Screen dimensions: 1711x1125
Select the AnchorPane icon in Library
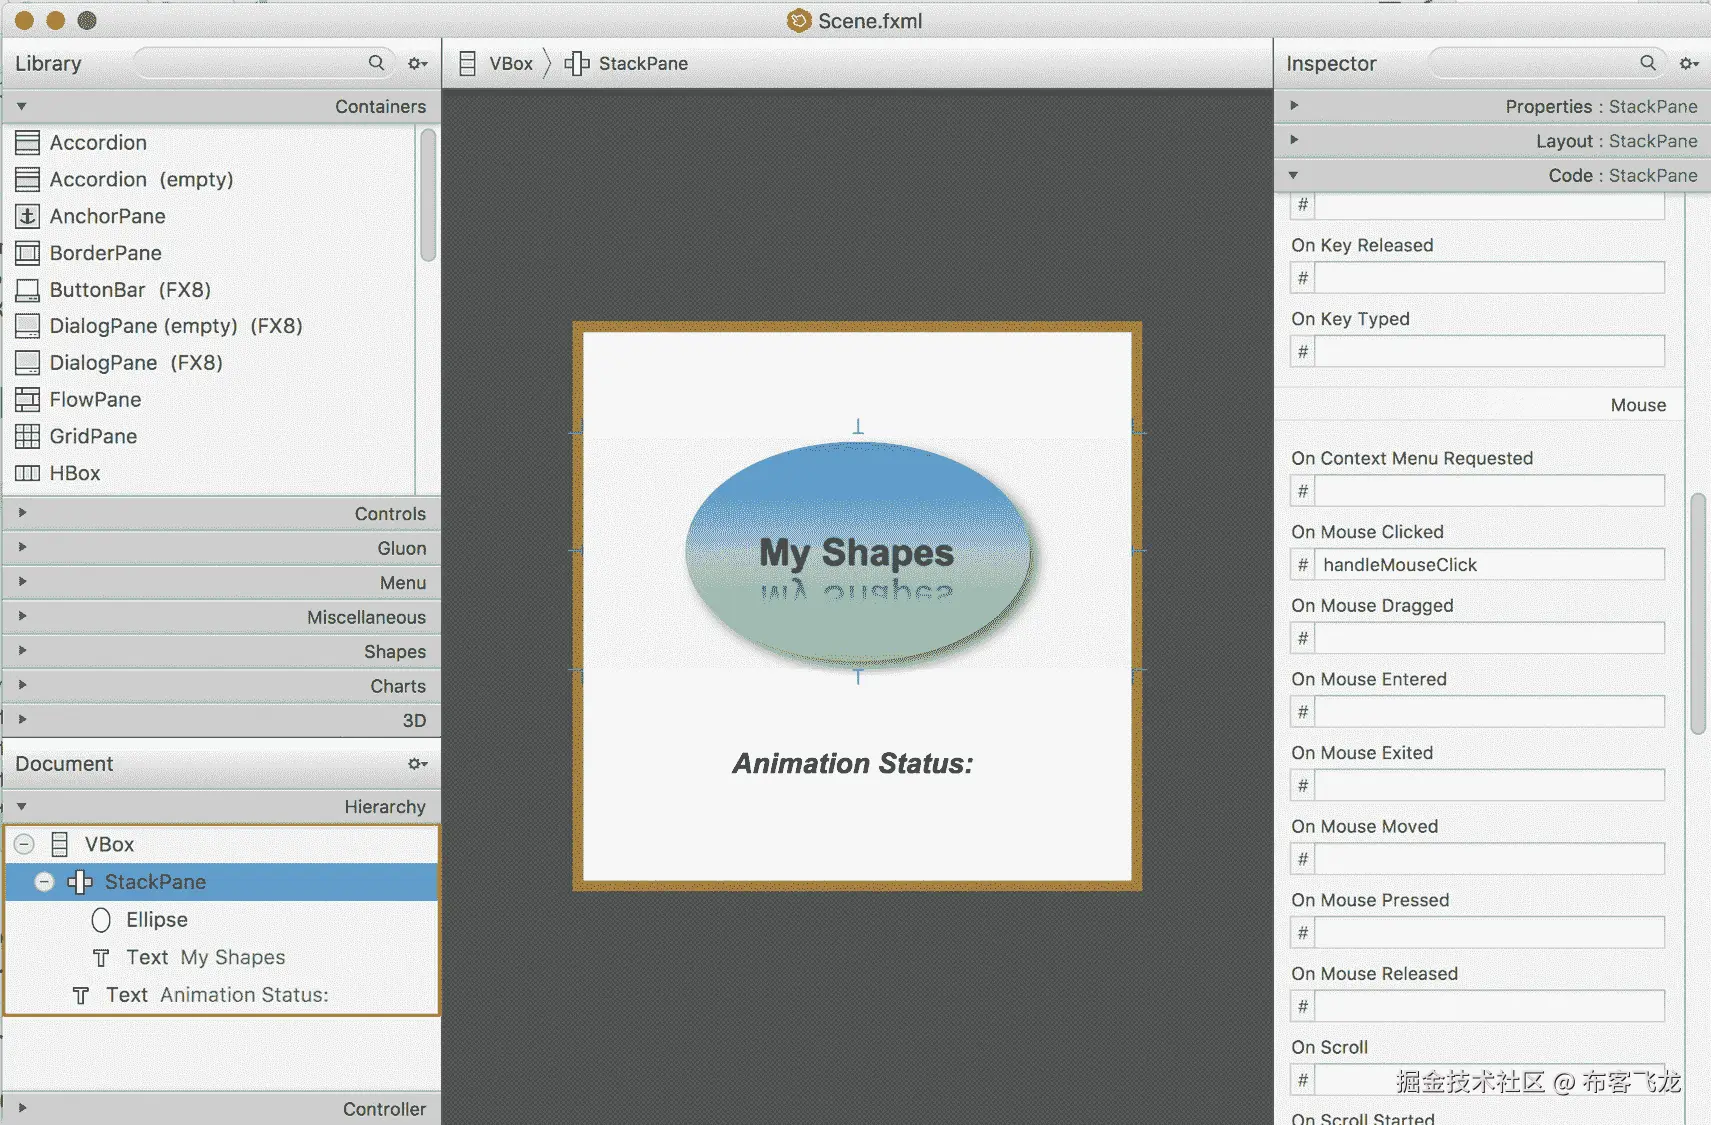pos(27,216)
